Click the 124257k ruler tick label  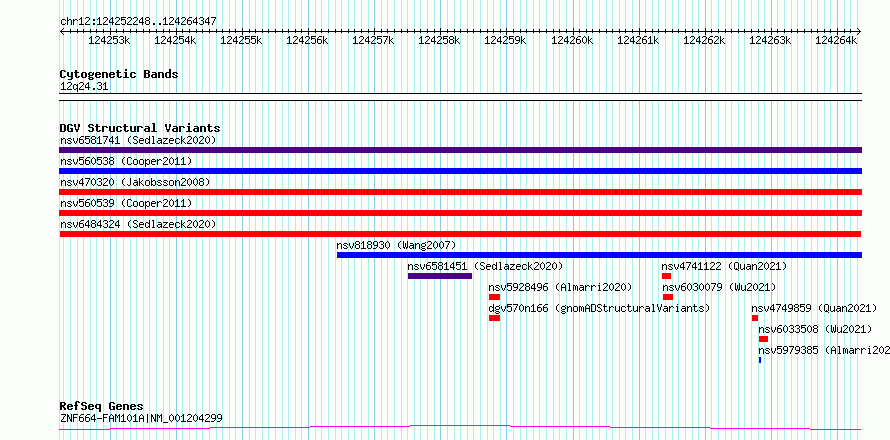(x=373, y=40)
